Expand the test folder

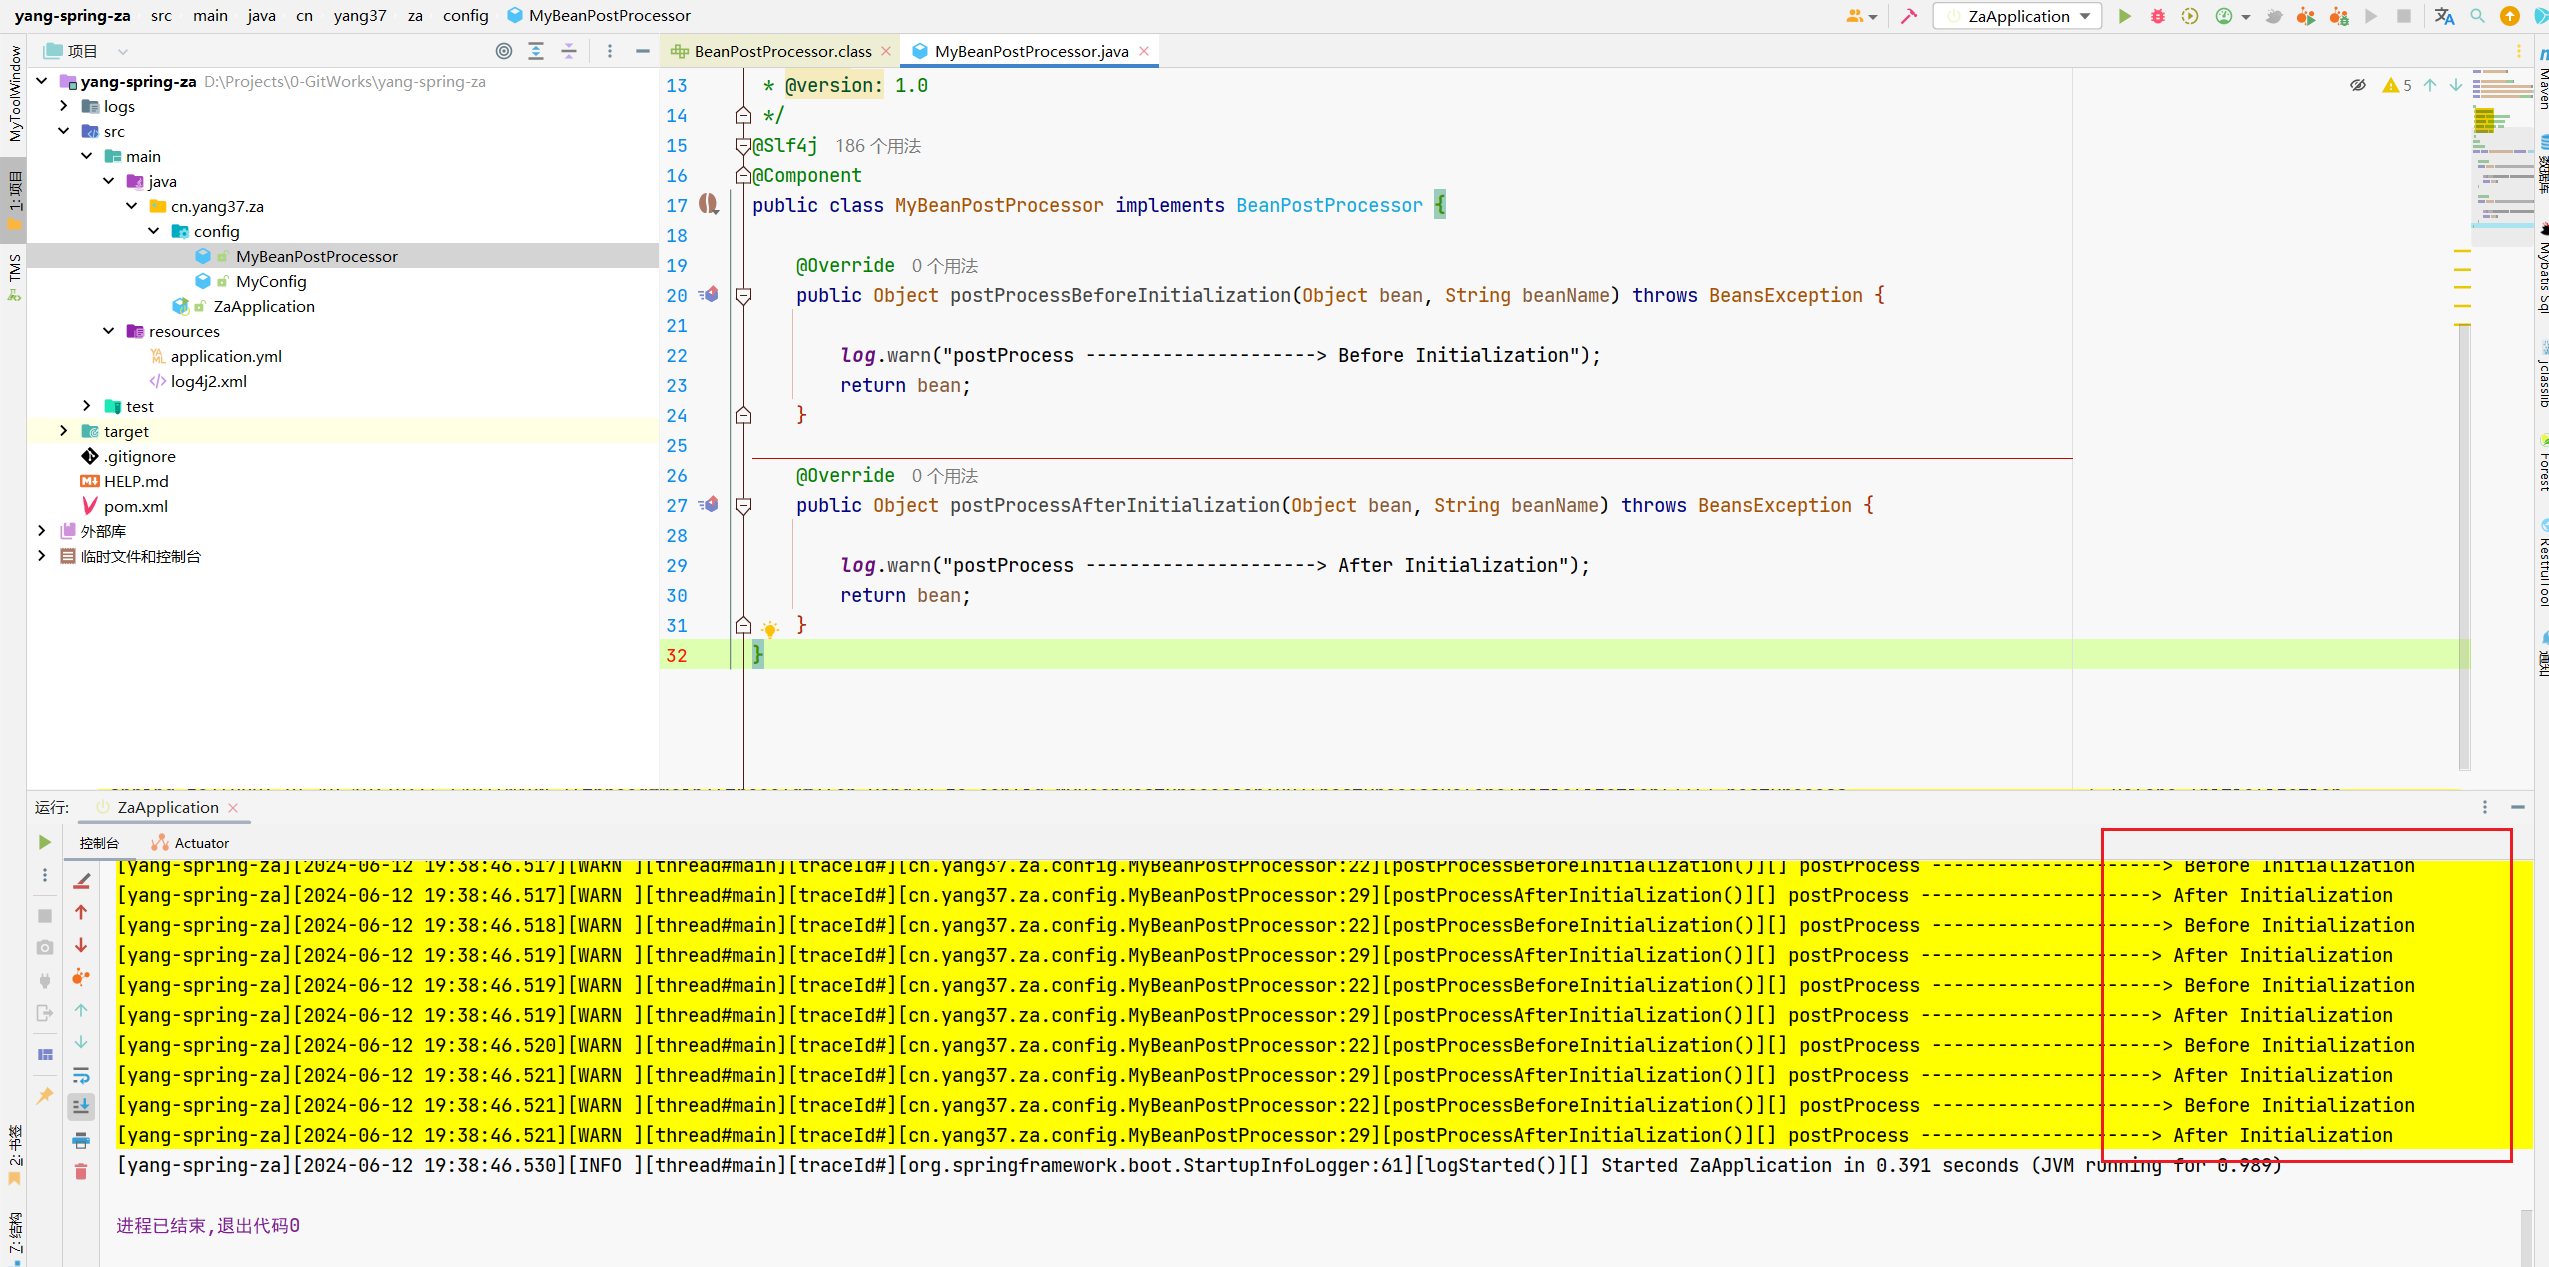pos(87,406)
